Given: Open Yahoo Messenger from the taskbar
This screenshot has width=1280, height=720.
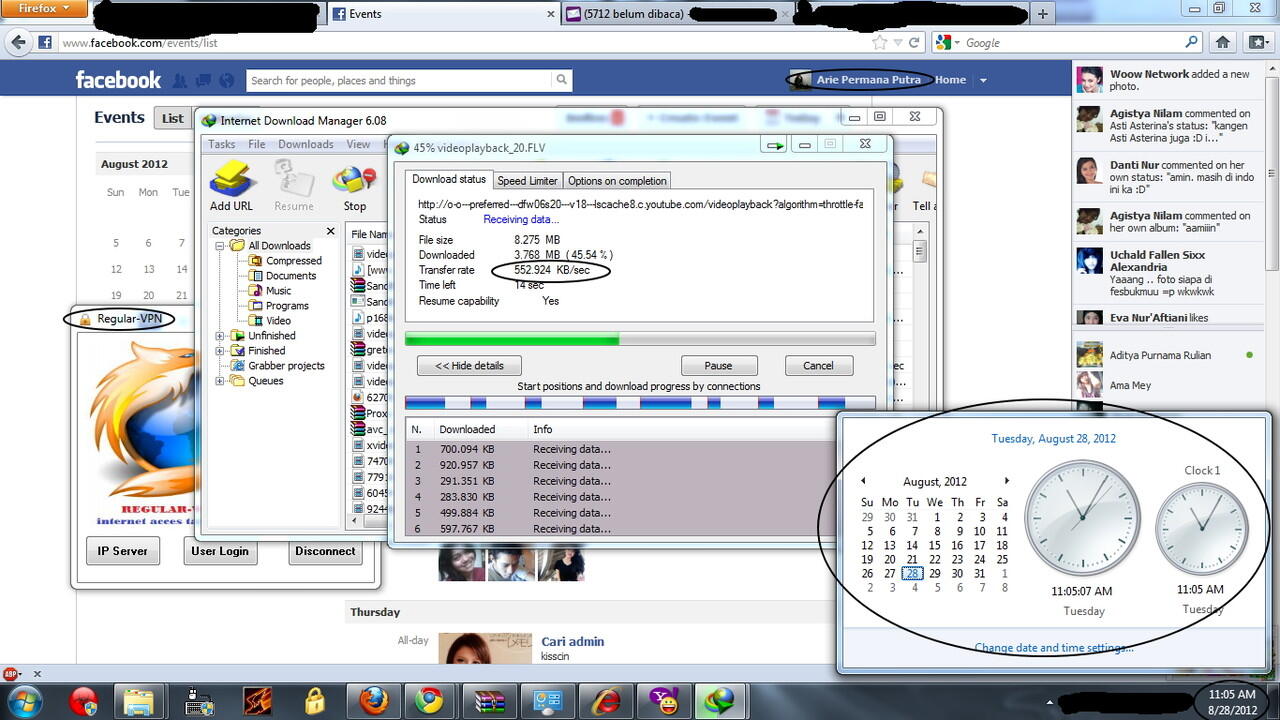Looking at the screenshot, I should pyautogui.click(x=663, y=701).
